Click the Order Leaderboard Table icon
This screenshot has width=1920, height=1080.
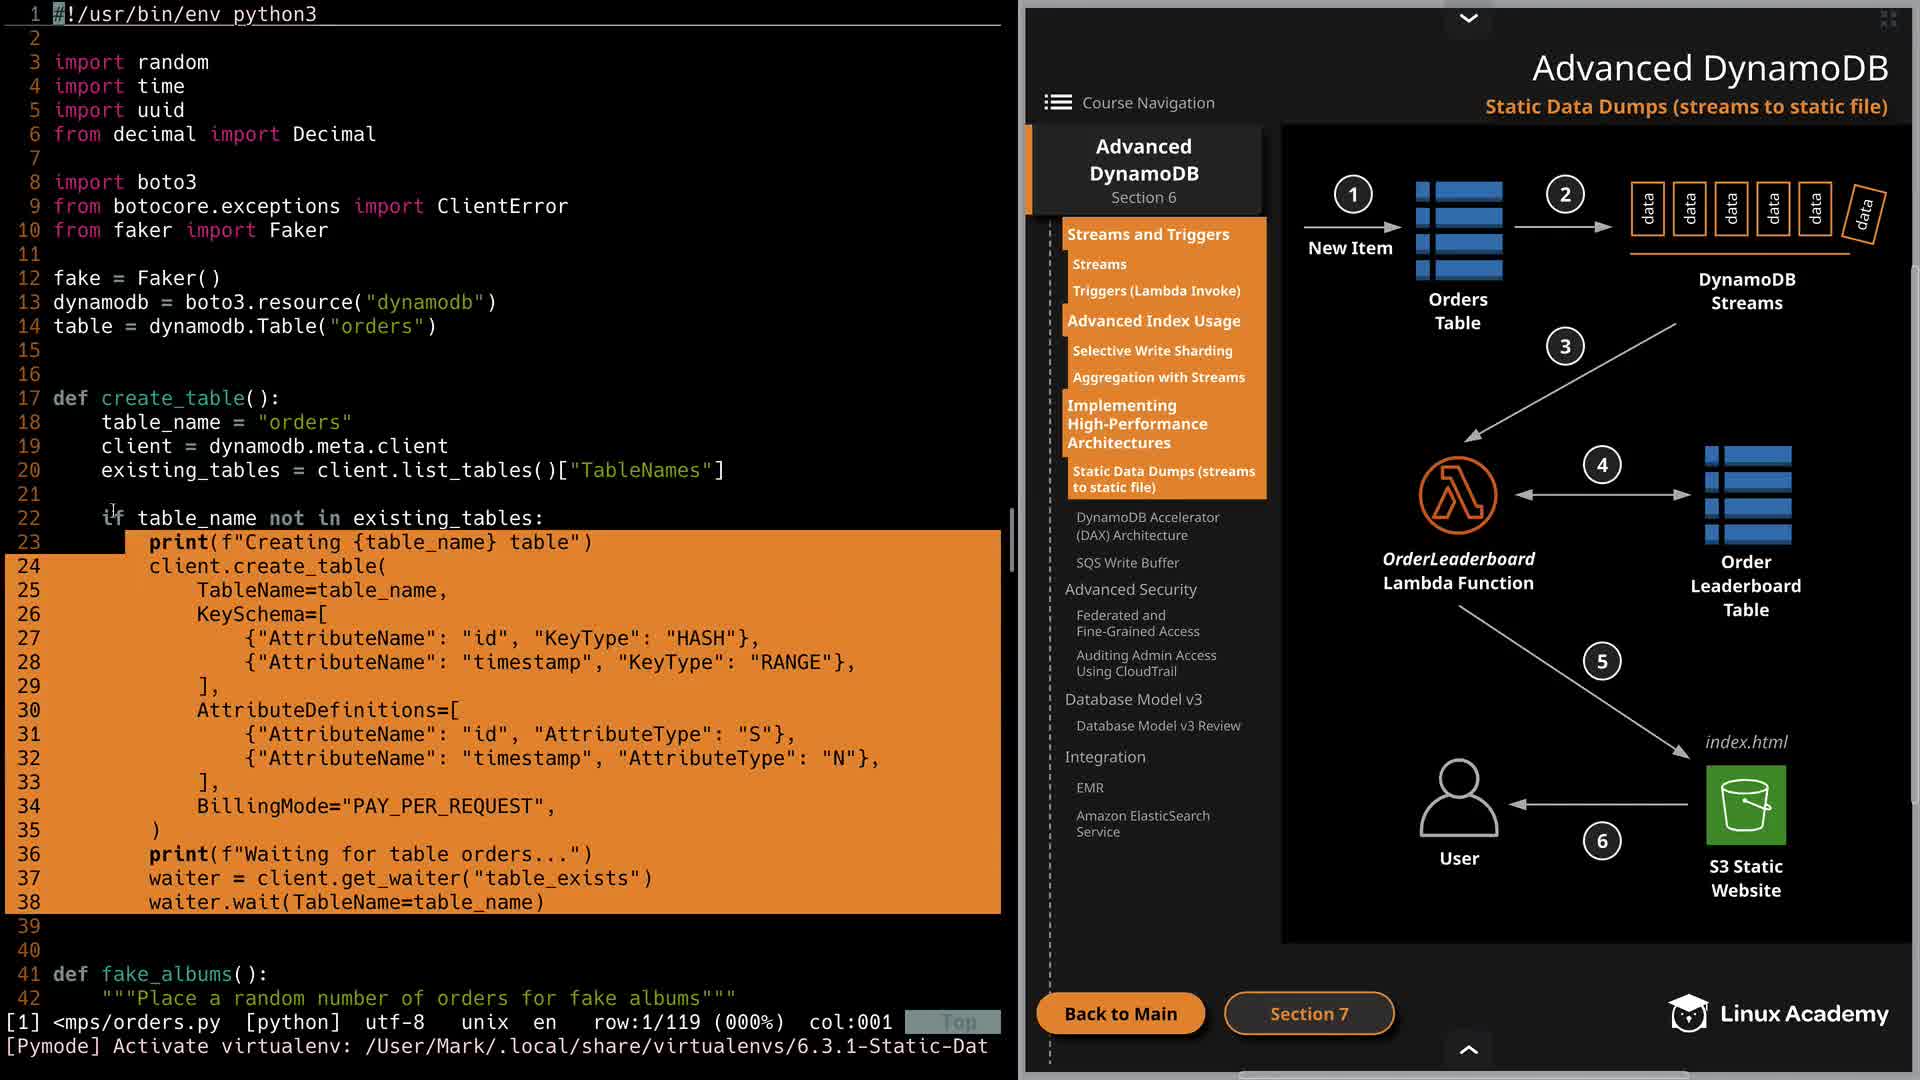pyautogui.click(x=1746, y=495)
